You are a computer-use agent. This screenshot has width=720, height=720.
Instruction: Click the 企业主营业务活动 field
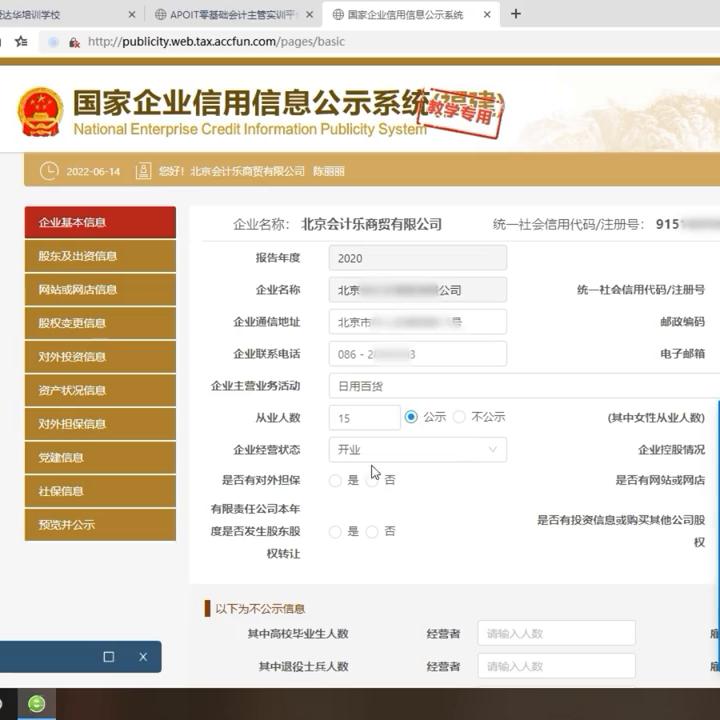coord(524,386)
